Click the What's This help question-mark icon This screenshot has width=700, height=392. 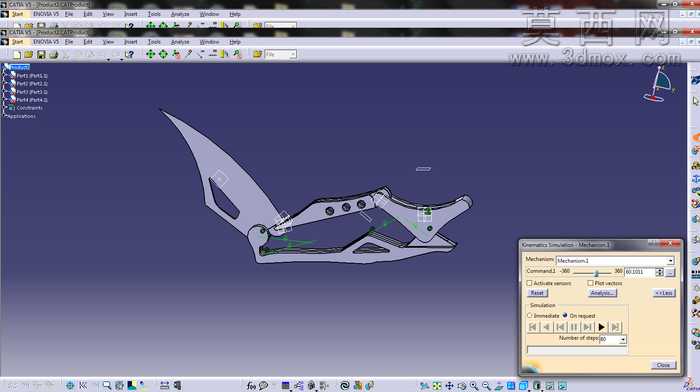(x=129, y=54)
